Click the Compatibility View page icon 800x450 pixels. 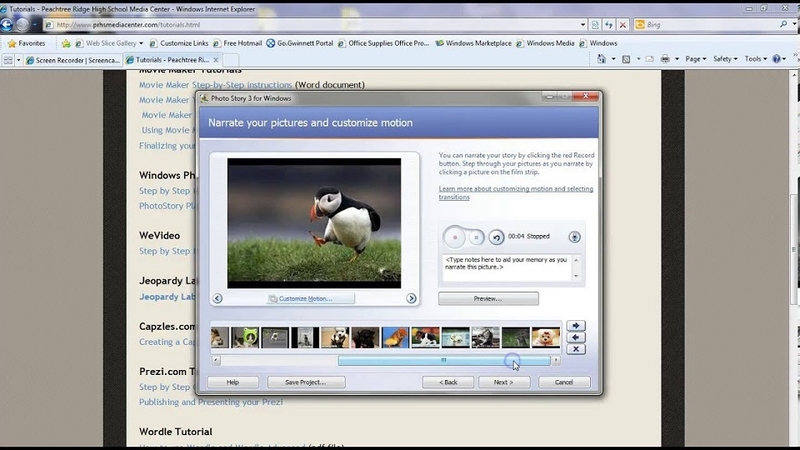[595, 24]
